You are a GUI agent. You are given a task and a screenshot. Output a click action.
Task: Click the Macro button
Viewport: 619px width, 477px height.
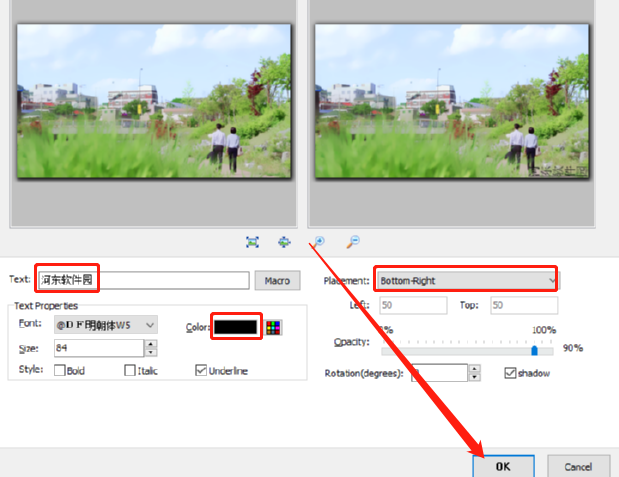coord(277,281)
